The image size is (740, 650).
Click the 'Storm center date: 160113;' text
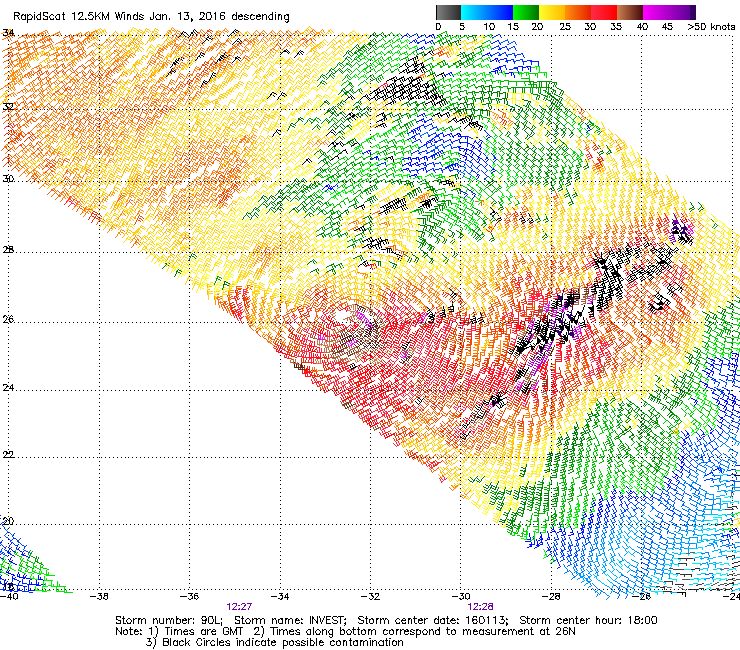[x=433, y=620]
